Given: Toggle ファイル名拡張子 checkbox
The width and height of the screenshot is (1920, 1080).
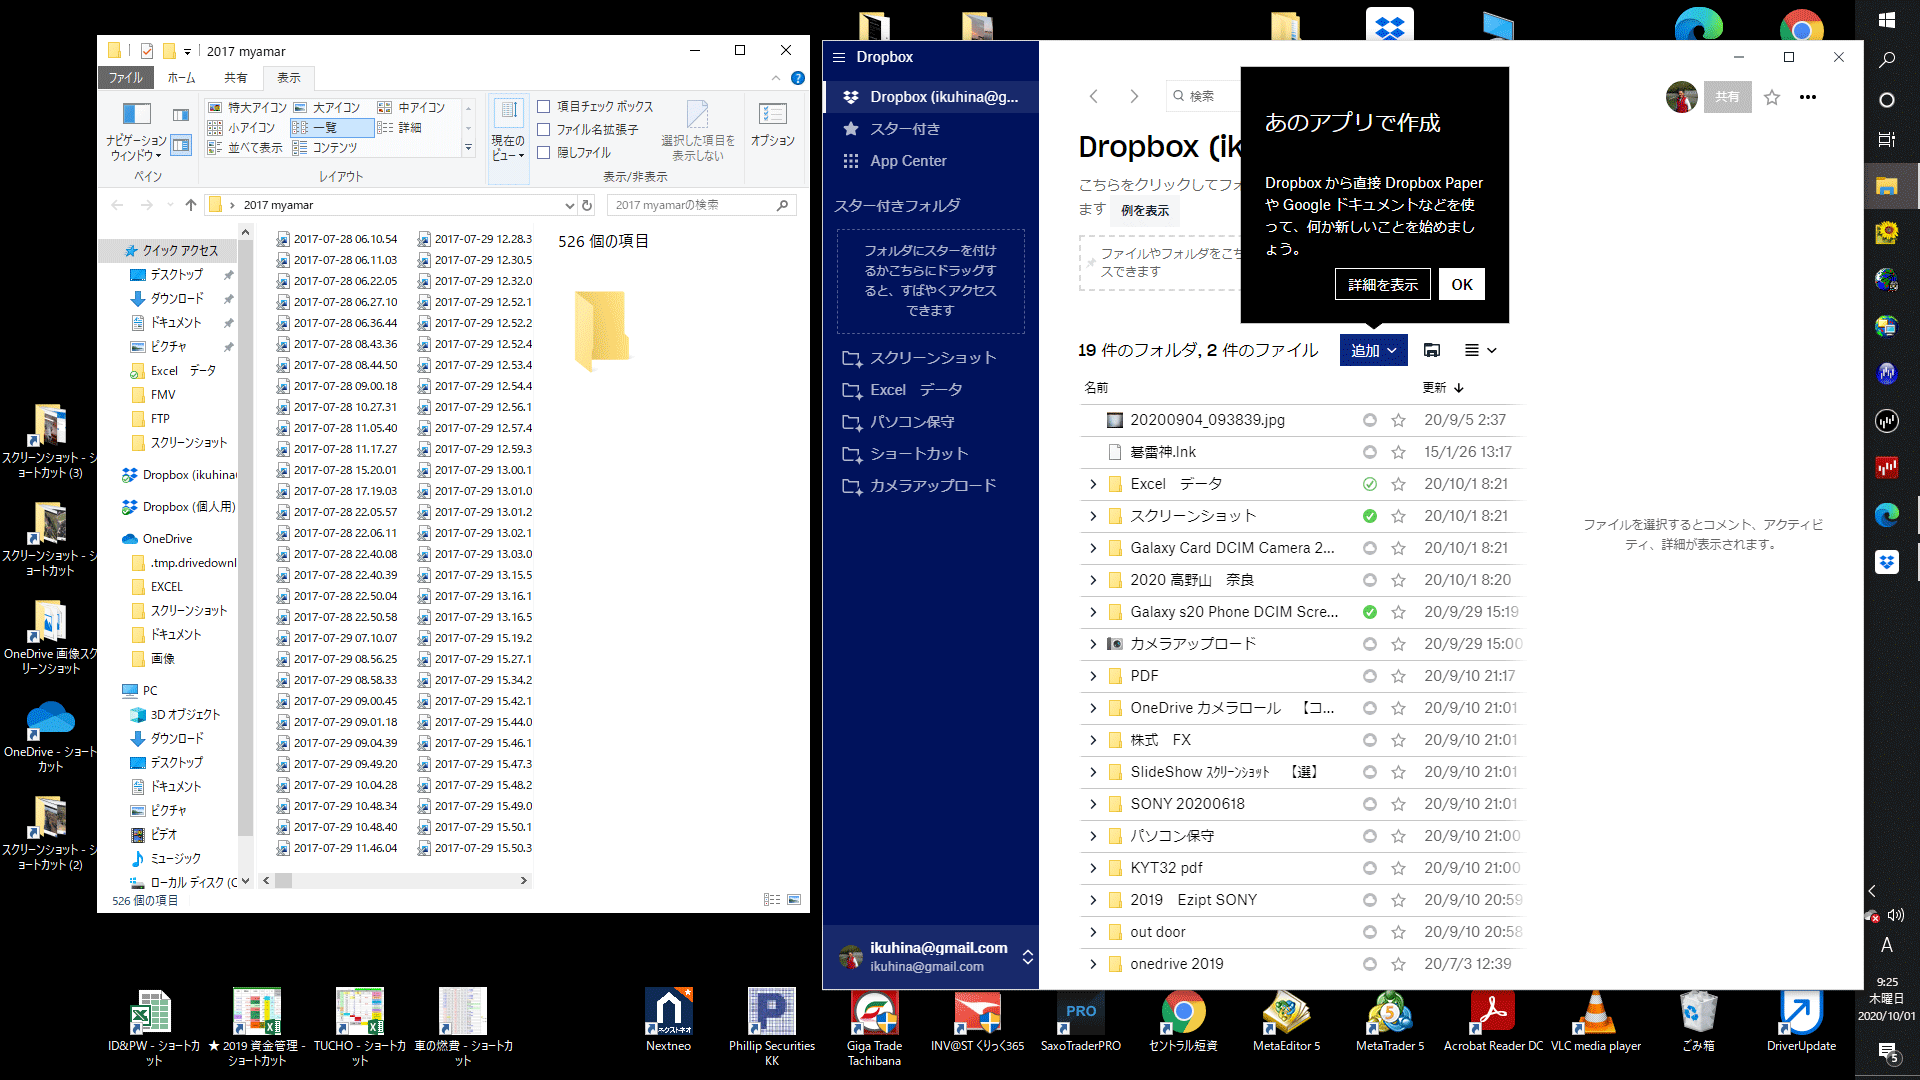Looking at the screenshot, I should [544, 129].
